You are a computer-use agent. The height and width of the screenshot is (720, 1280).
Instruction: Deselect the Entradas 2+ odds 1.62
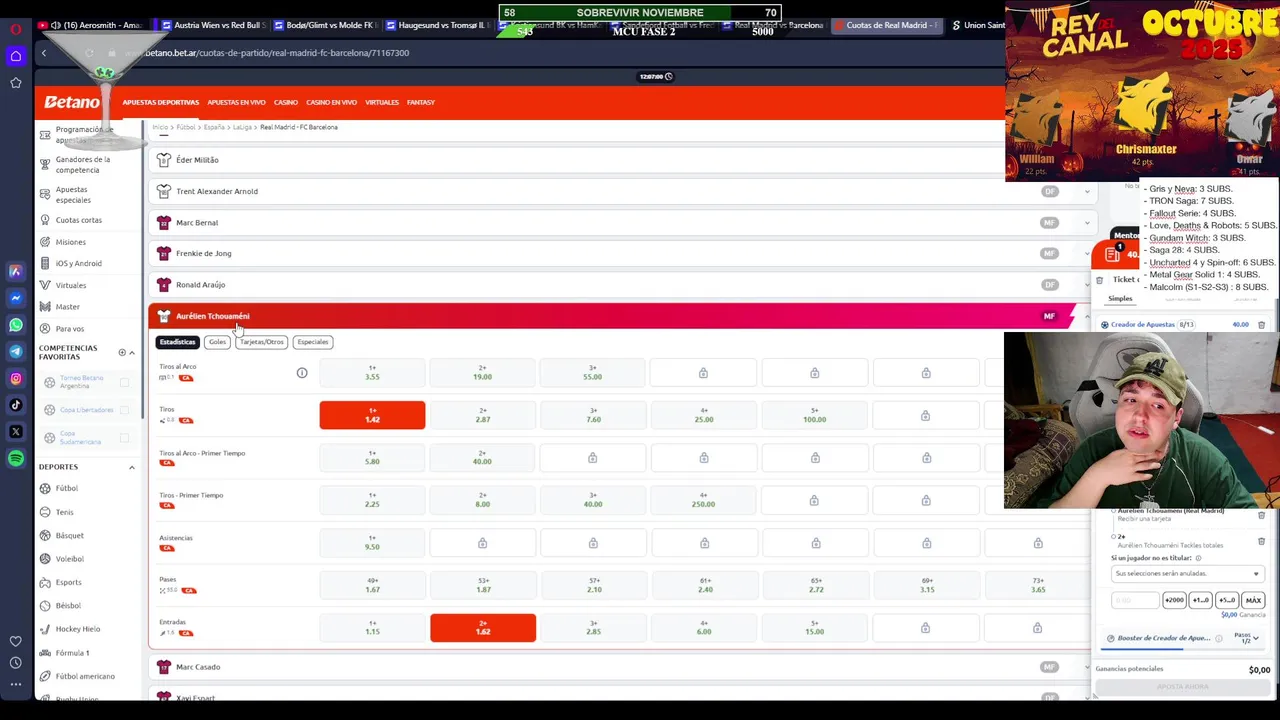pos(483,628)
